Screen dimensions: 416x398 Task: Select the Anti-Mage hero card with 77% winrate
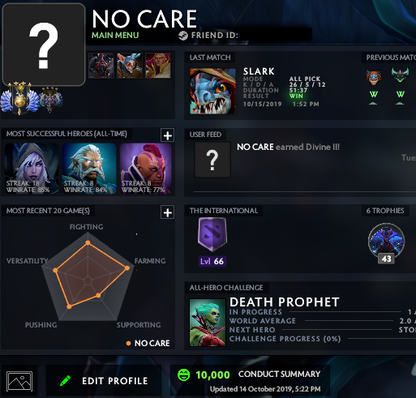146,169
